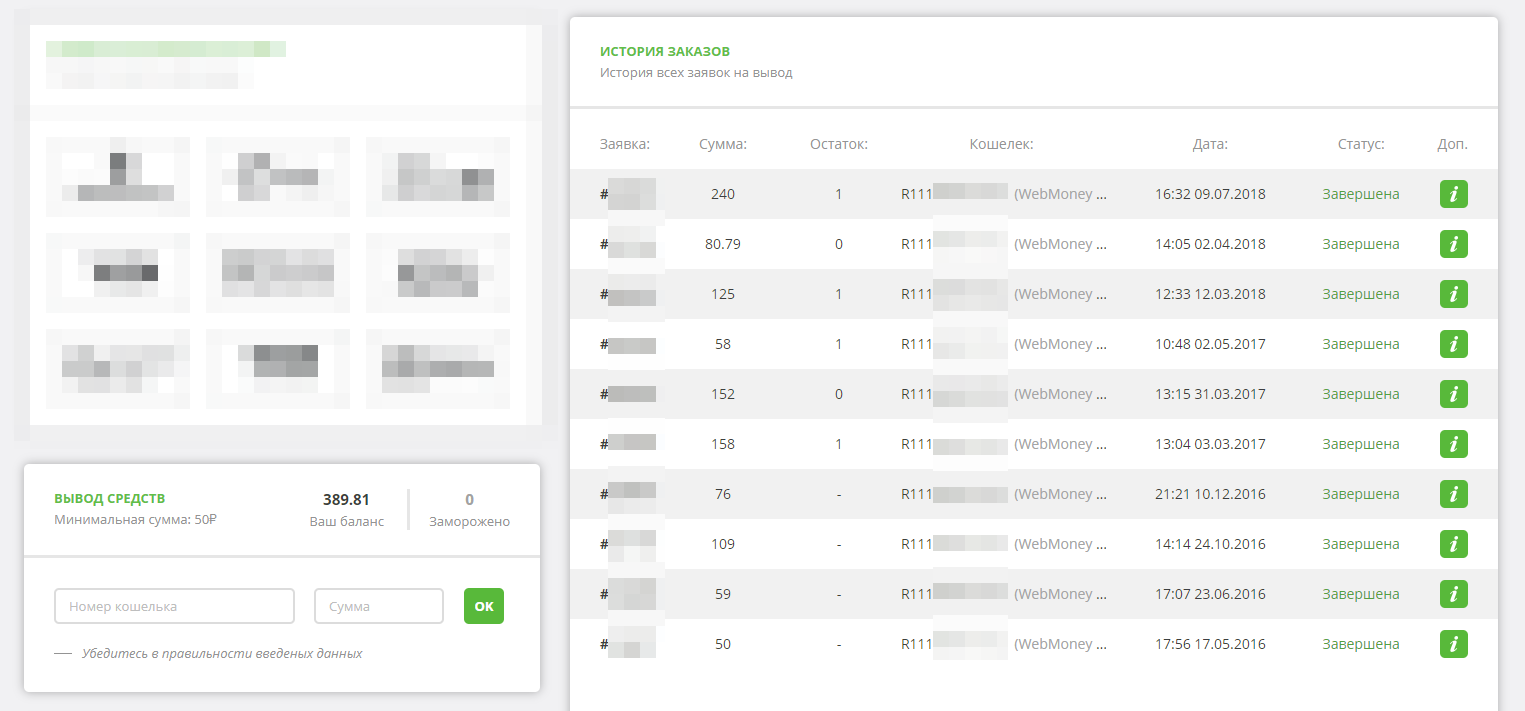
Task: Click the green OK withdraw button
Action: point(484,606)
